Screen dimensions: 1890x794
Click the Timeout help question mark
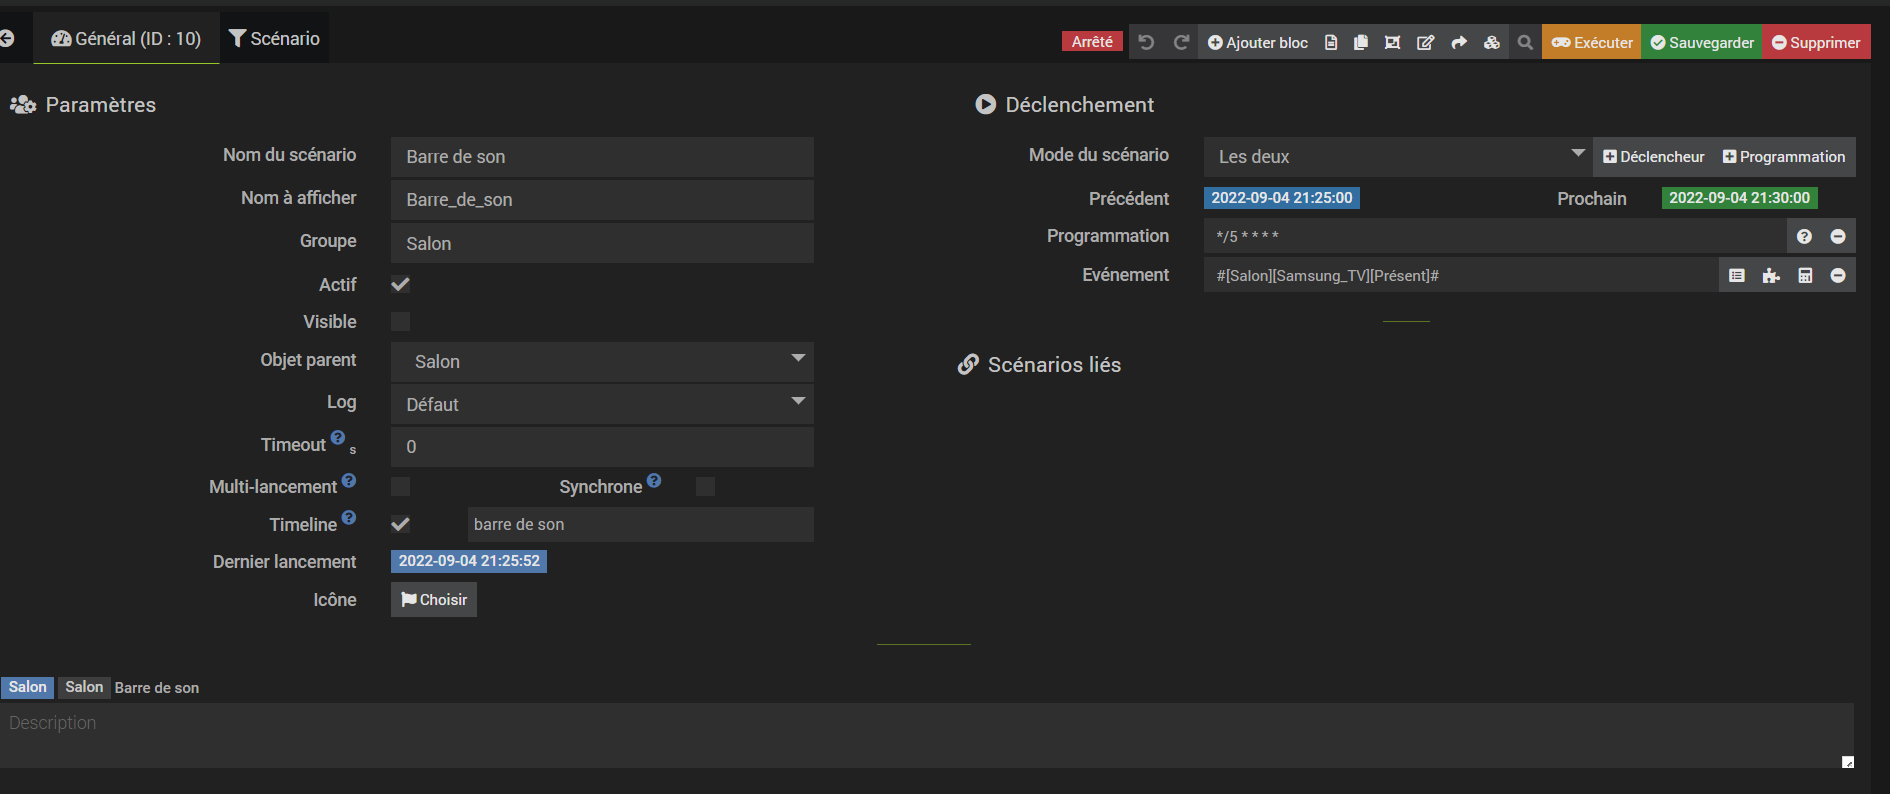pyautogui.click(x=338, y=438)
